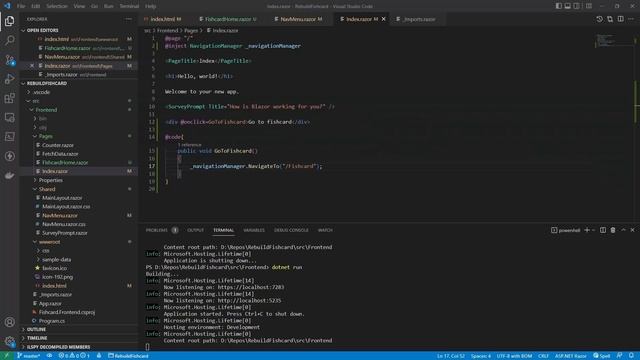Open the Explorer view in activity bar
640x360 pixels.
click(9, 21)
